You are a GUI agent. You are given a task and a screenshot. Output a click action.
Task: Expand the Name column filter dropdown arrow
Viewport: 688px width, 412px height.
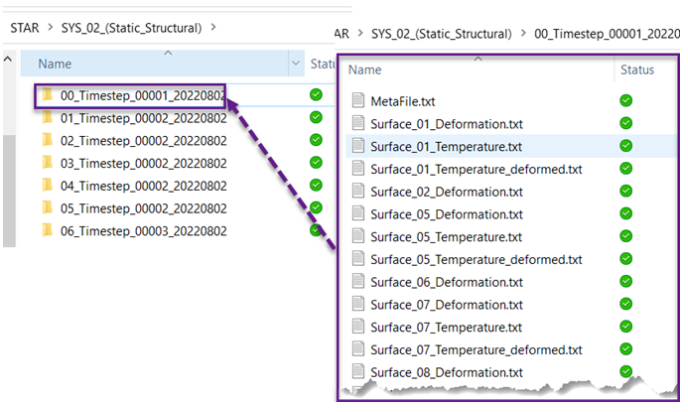[x=296, y=64]
